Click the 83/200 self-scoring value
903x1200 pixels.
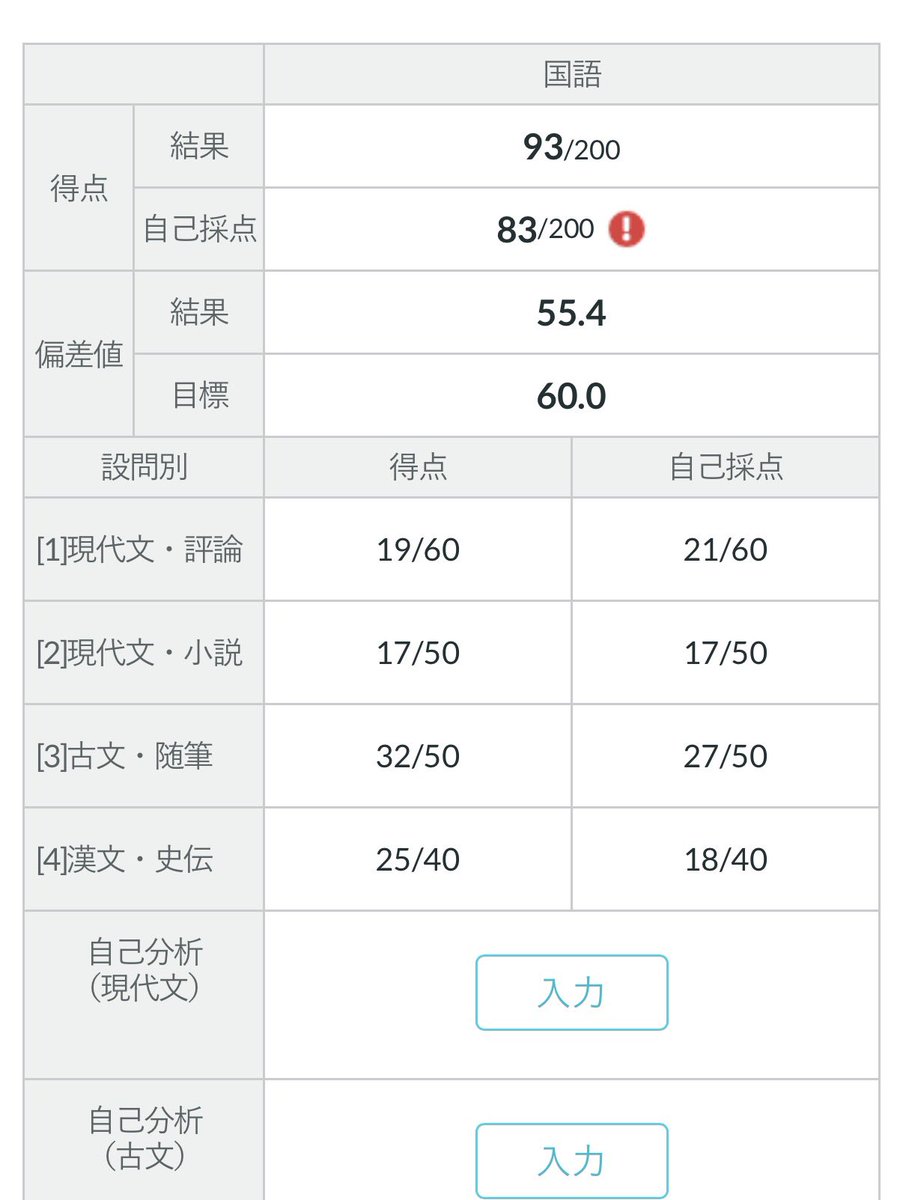[x=545, y=230]
